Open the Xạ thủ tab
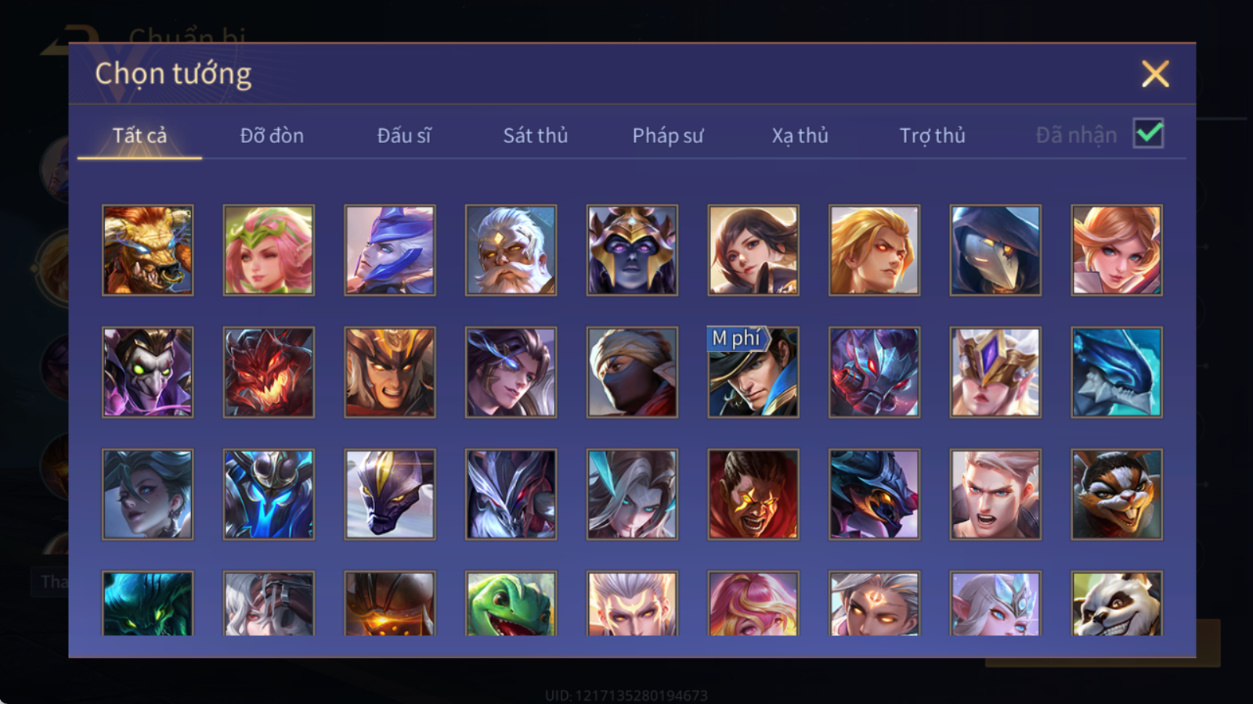The height and width of the screenshot is (704, 1253). (x=800, y=135)
